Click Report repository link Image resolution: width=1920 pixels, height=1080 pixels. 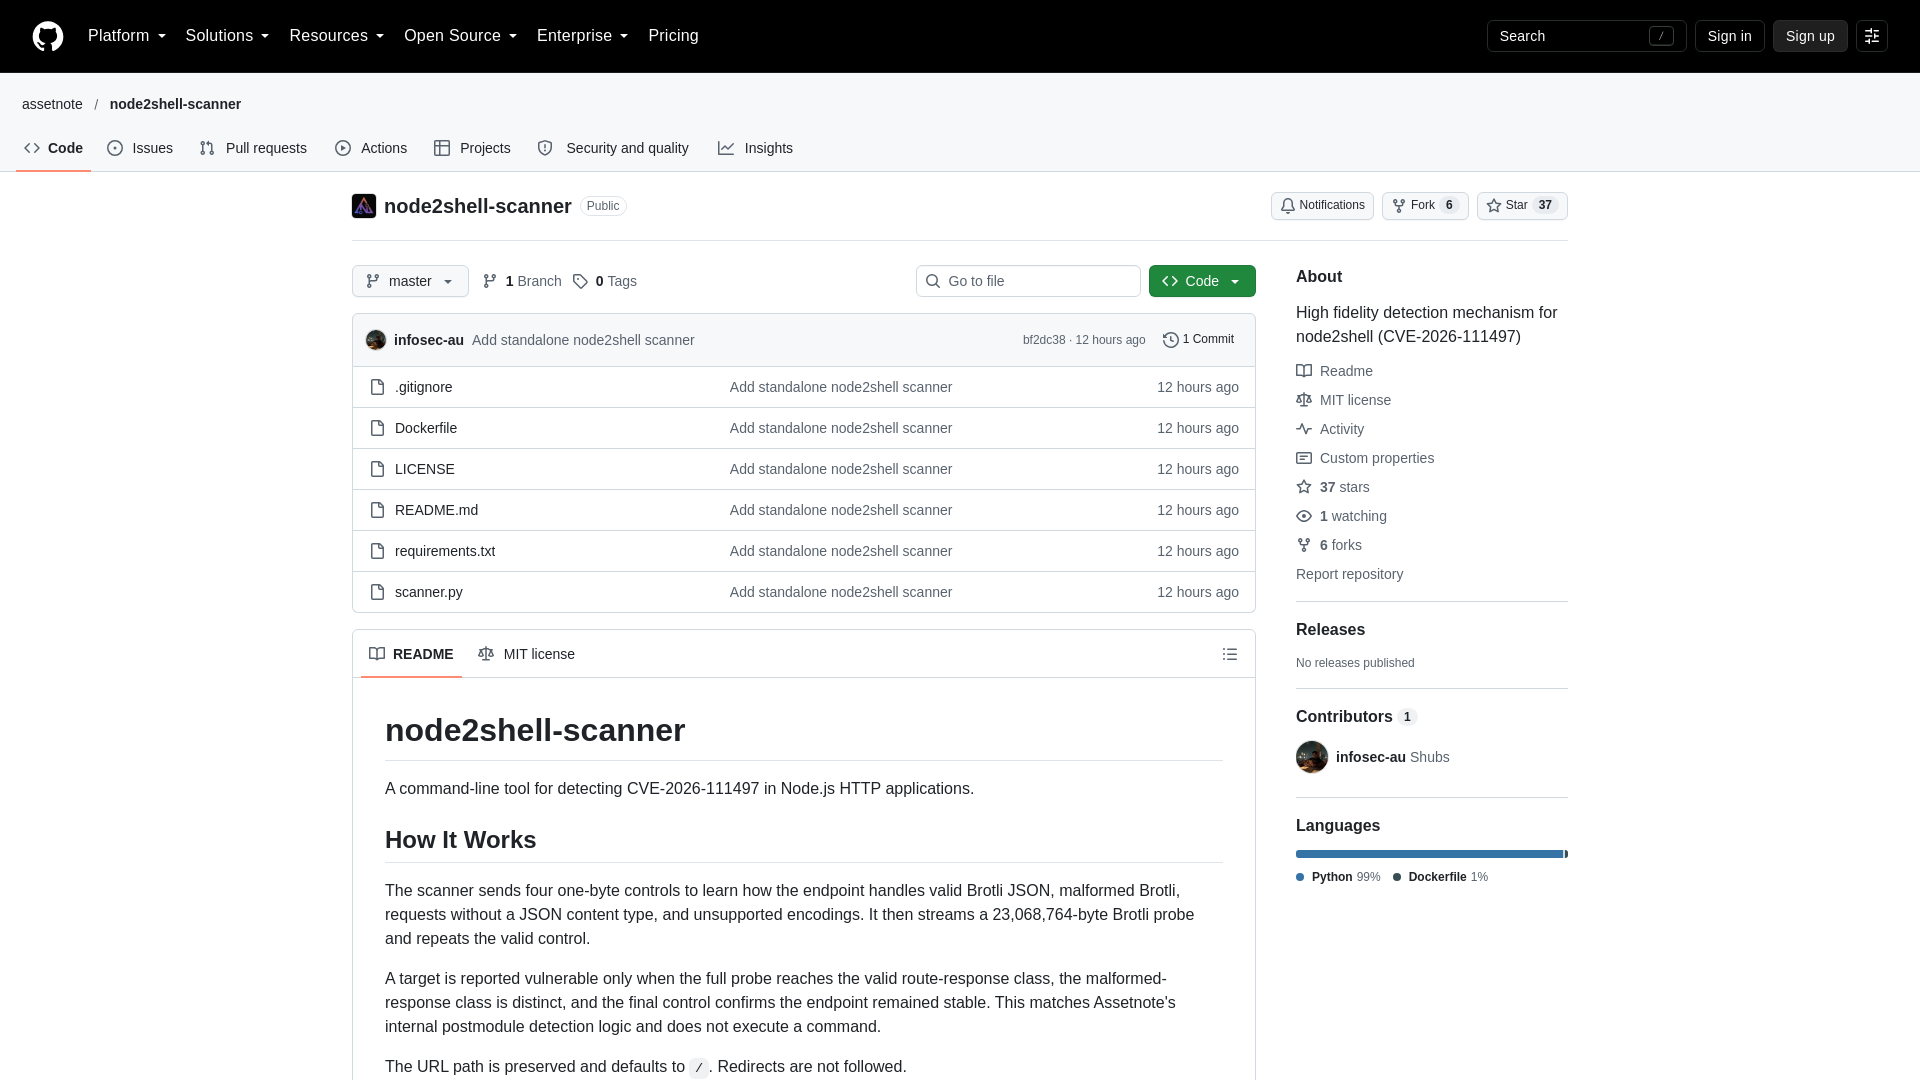[x=1349, y=574]
